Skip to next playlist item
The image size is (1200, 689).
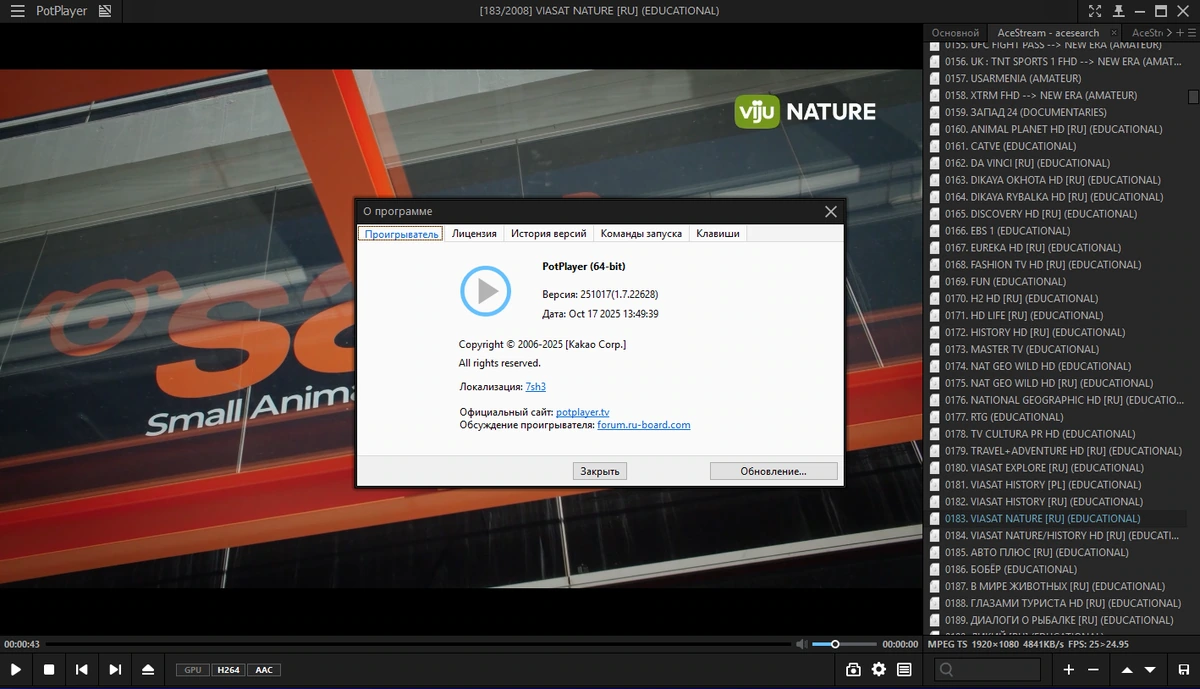pyautogui.click(x=115, y=669)
